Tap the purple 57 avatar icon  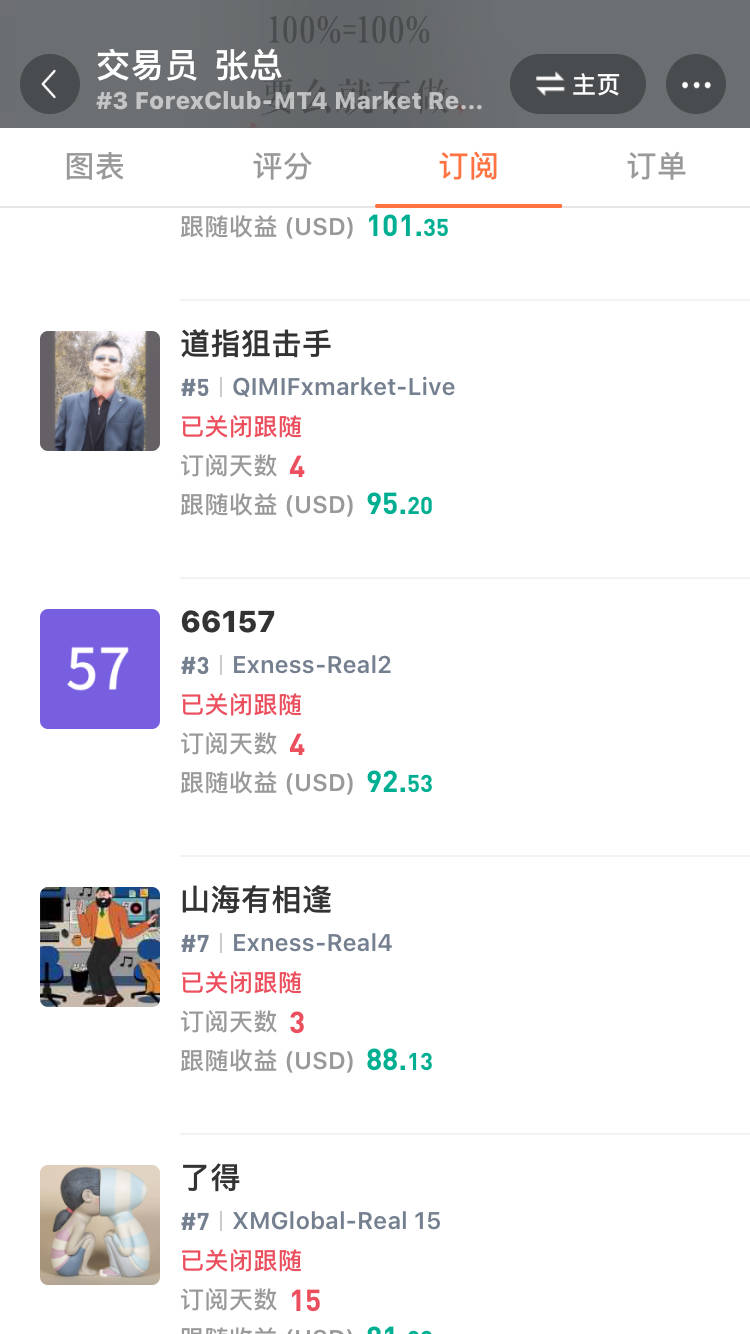tap(100, 669)
